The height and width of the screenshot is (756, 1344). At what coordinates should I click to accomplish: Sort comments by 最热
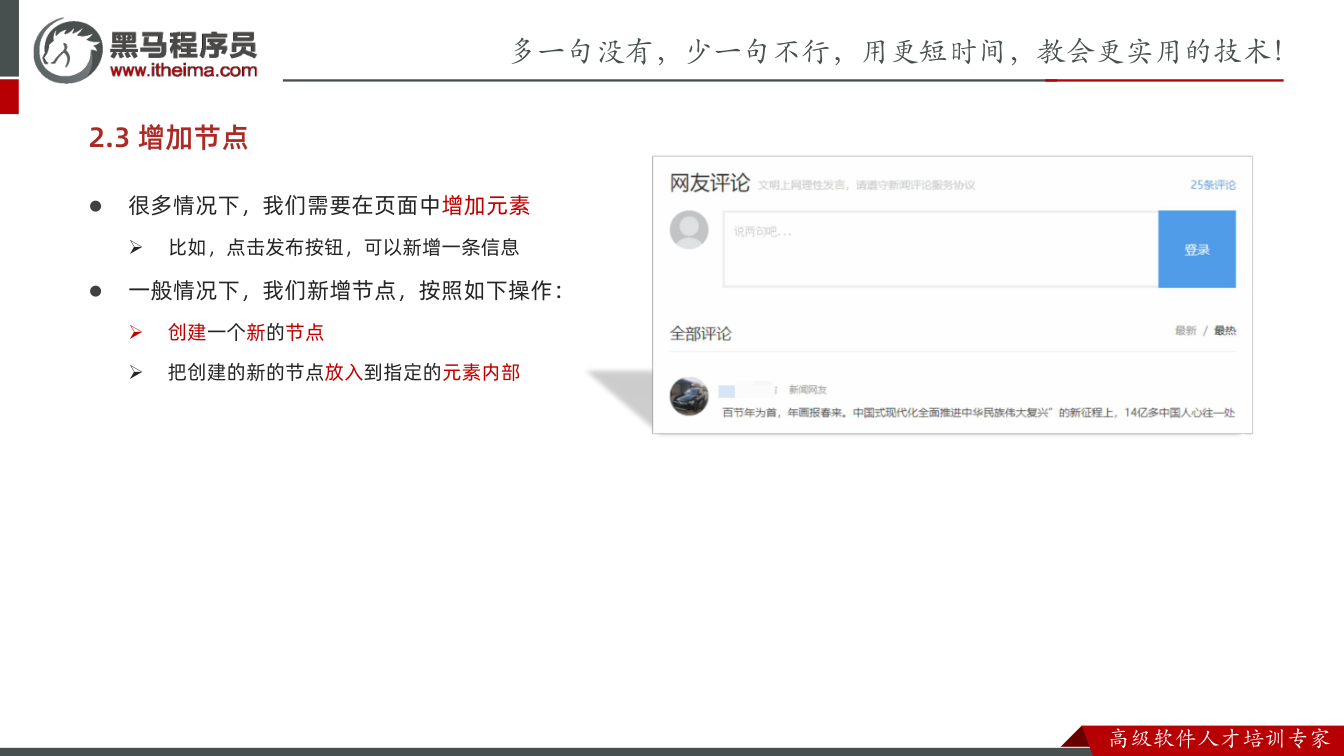(1225, 331)
